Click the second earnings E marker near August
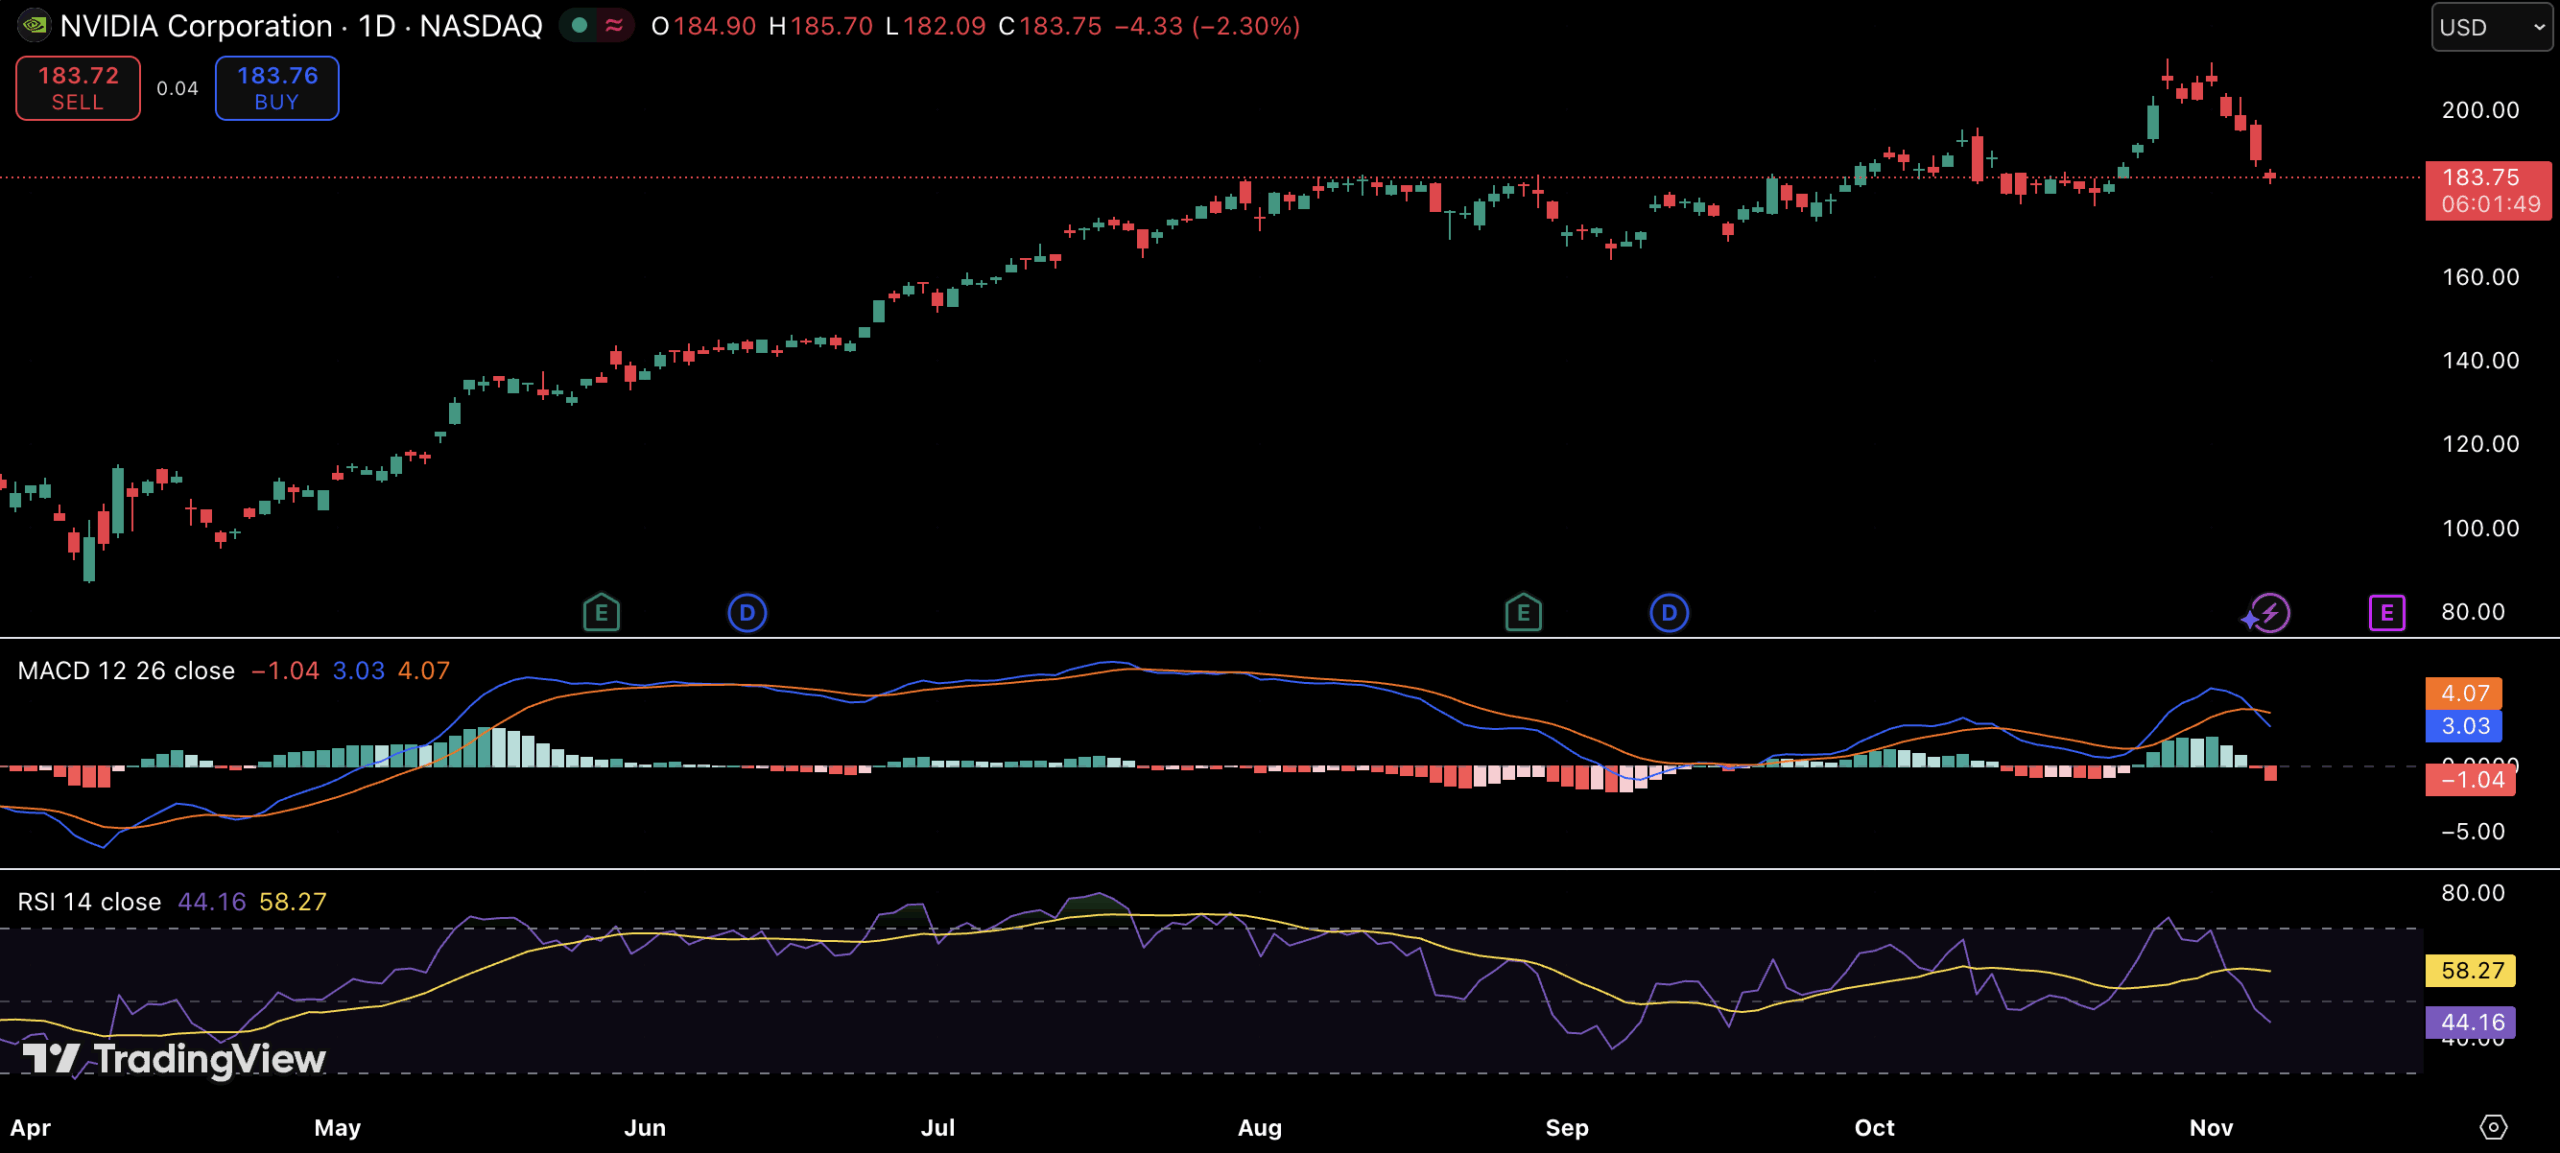This screenshot has width=2560, height=1153. 1523,613
